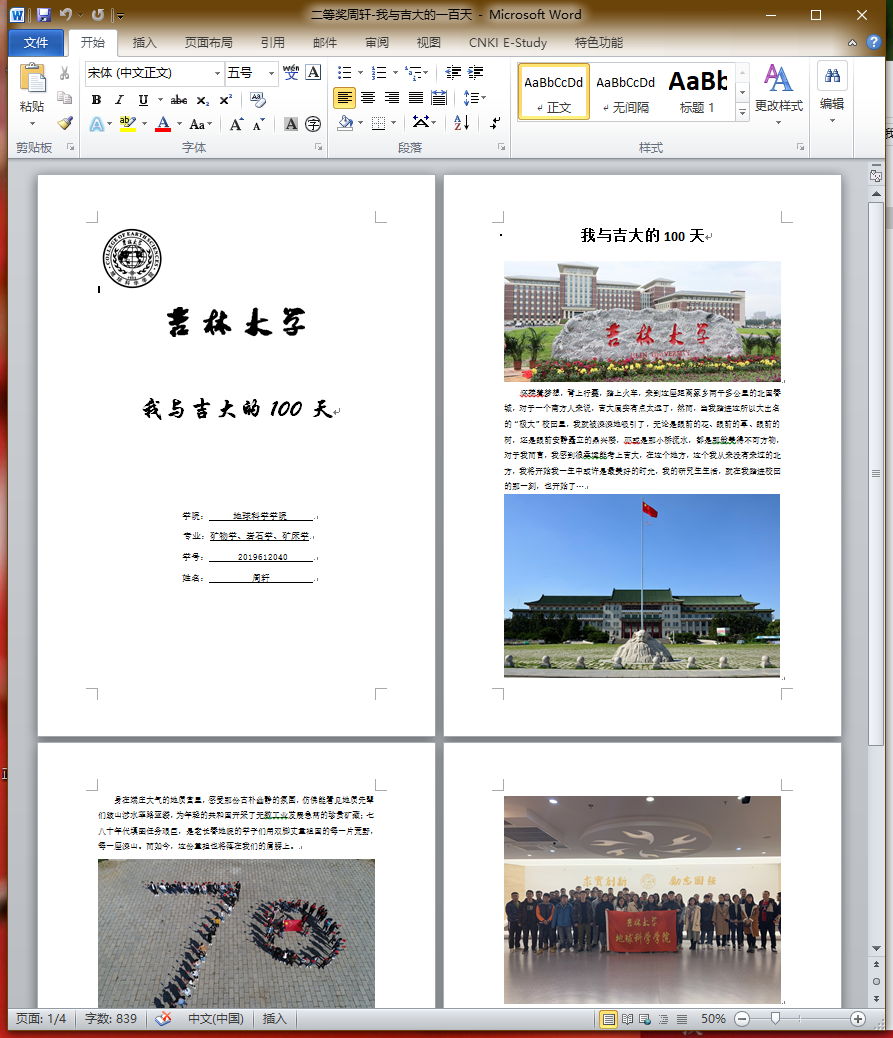Click the zoom slider handle
This screenshot has height=1038, width=893.
tap(775, 1019)
